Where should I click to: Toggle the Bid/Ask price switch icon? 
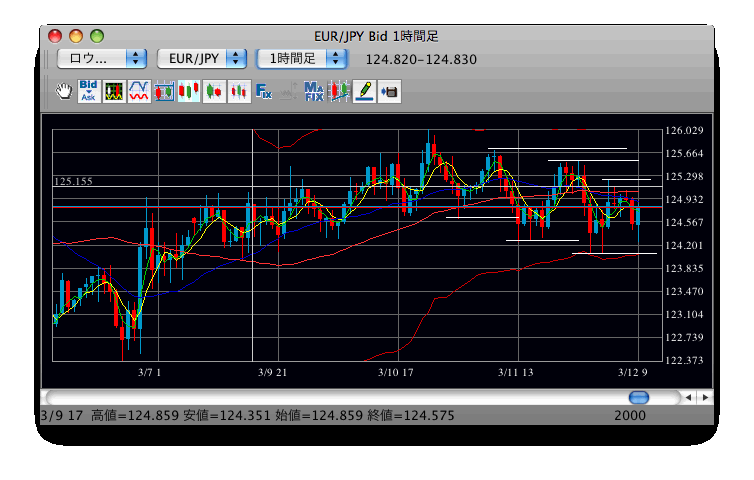point(88,91)
